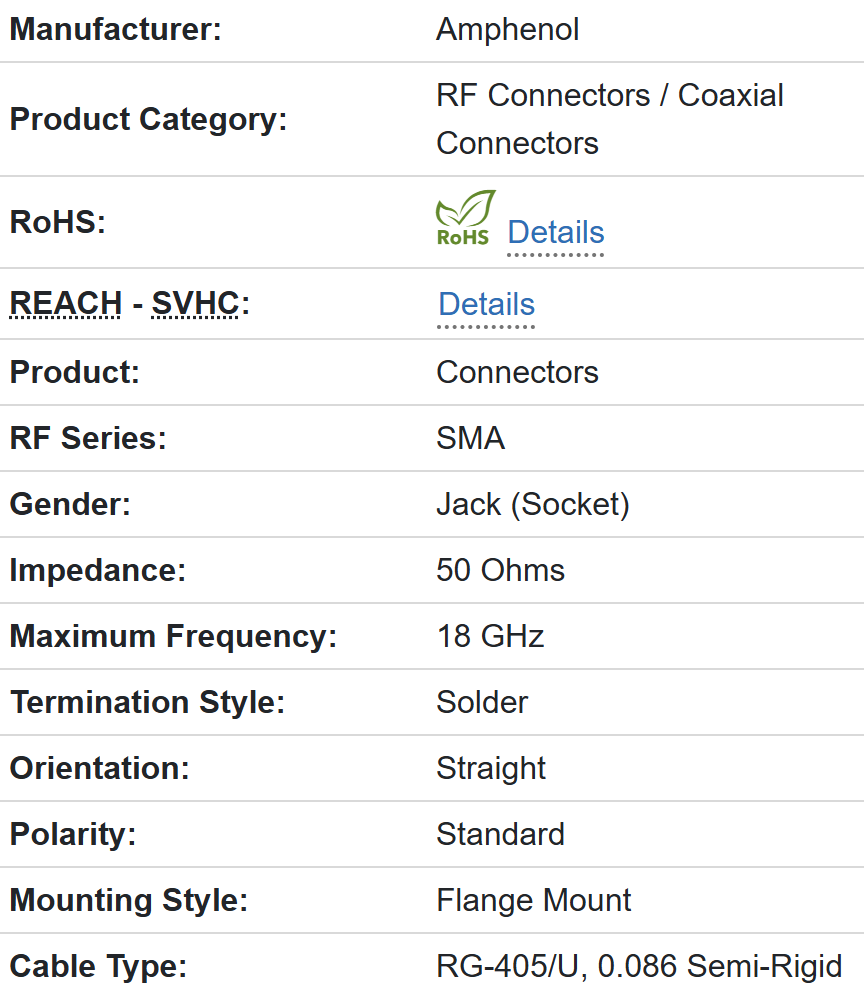Viewport: 864px width, 996px height.
Task: Click the SMA RF Series value
Action: coord(470,438)
